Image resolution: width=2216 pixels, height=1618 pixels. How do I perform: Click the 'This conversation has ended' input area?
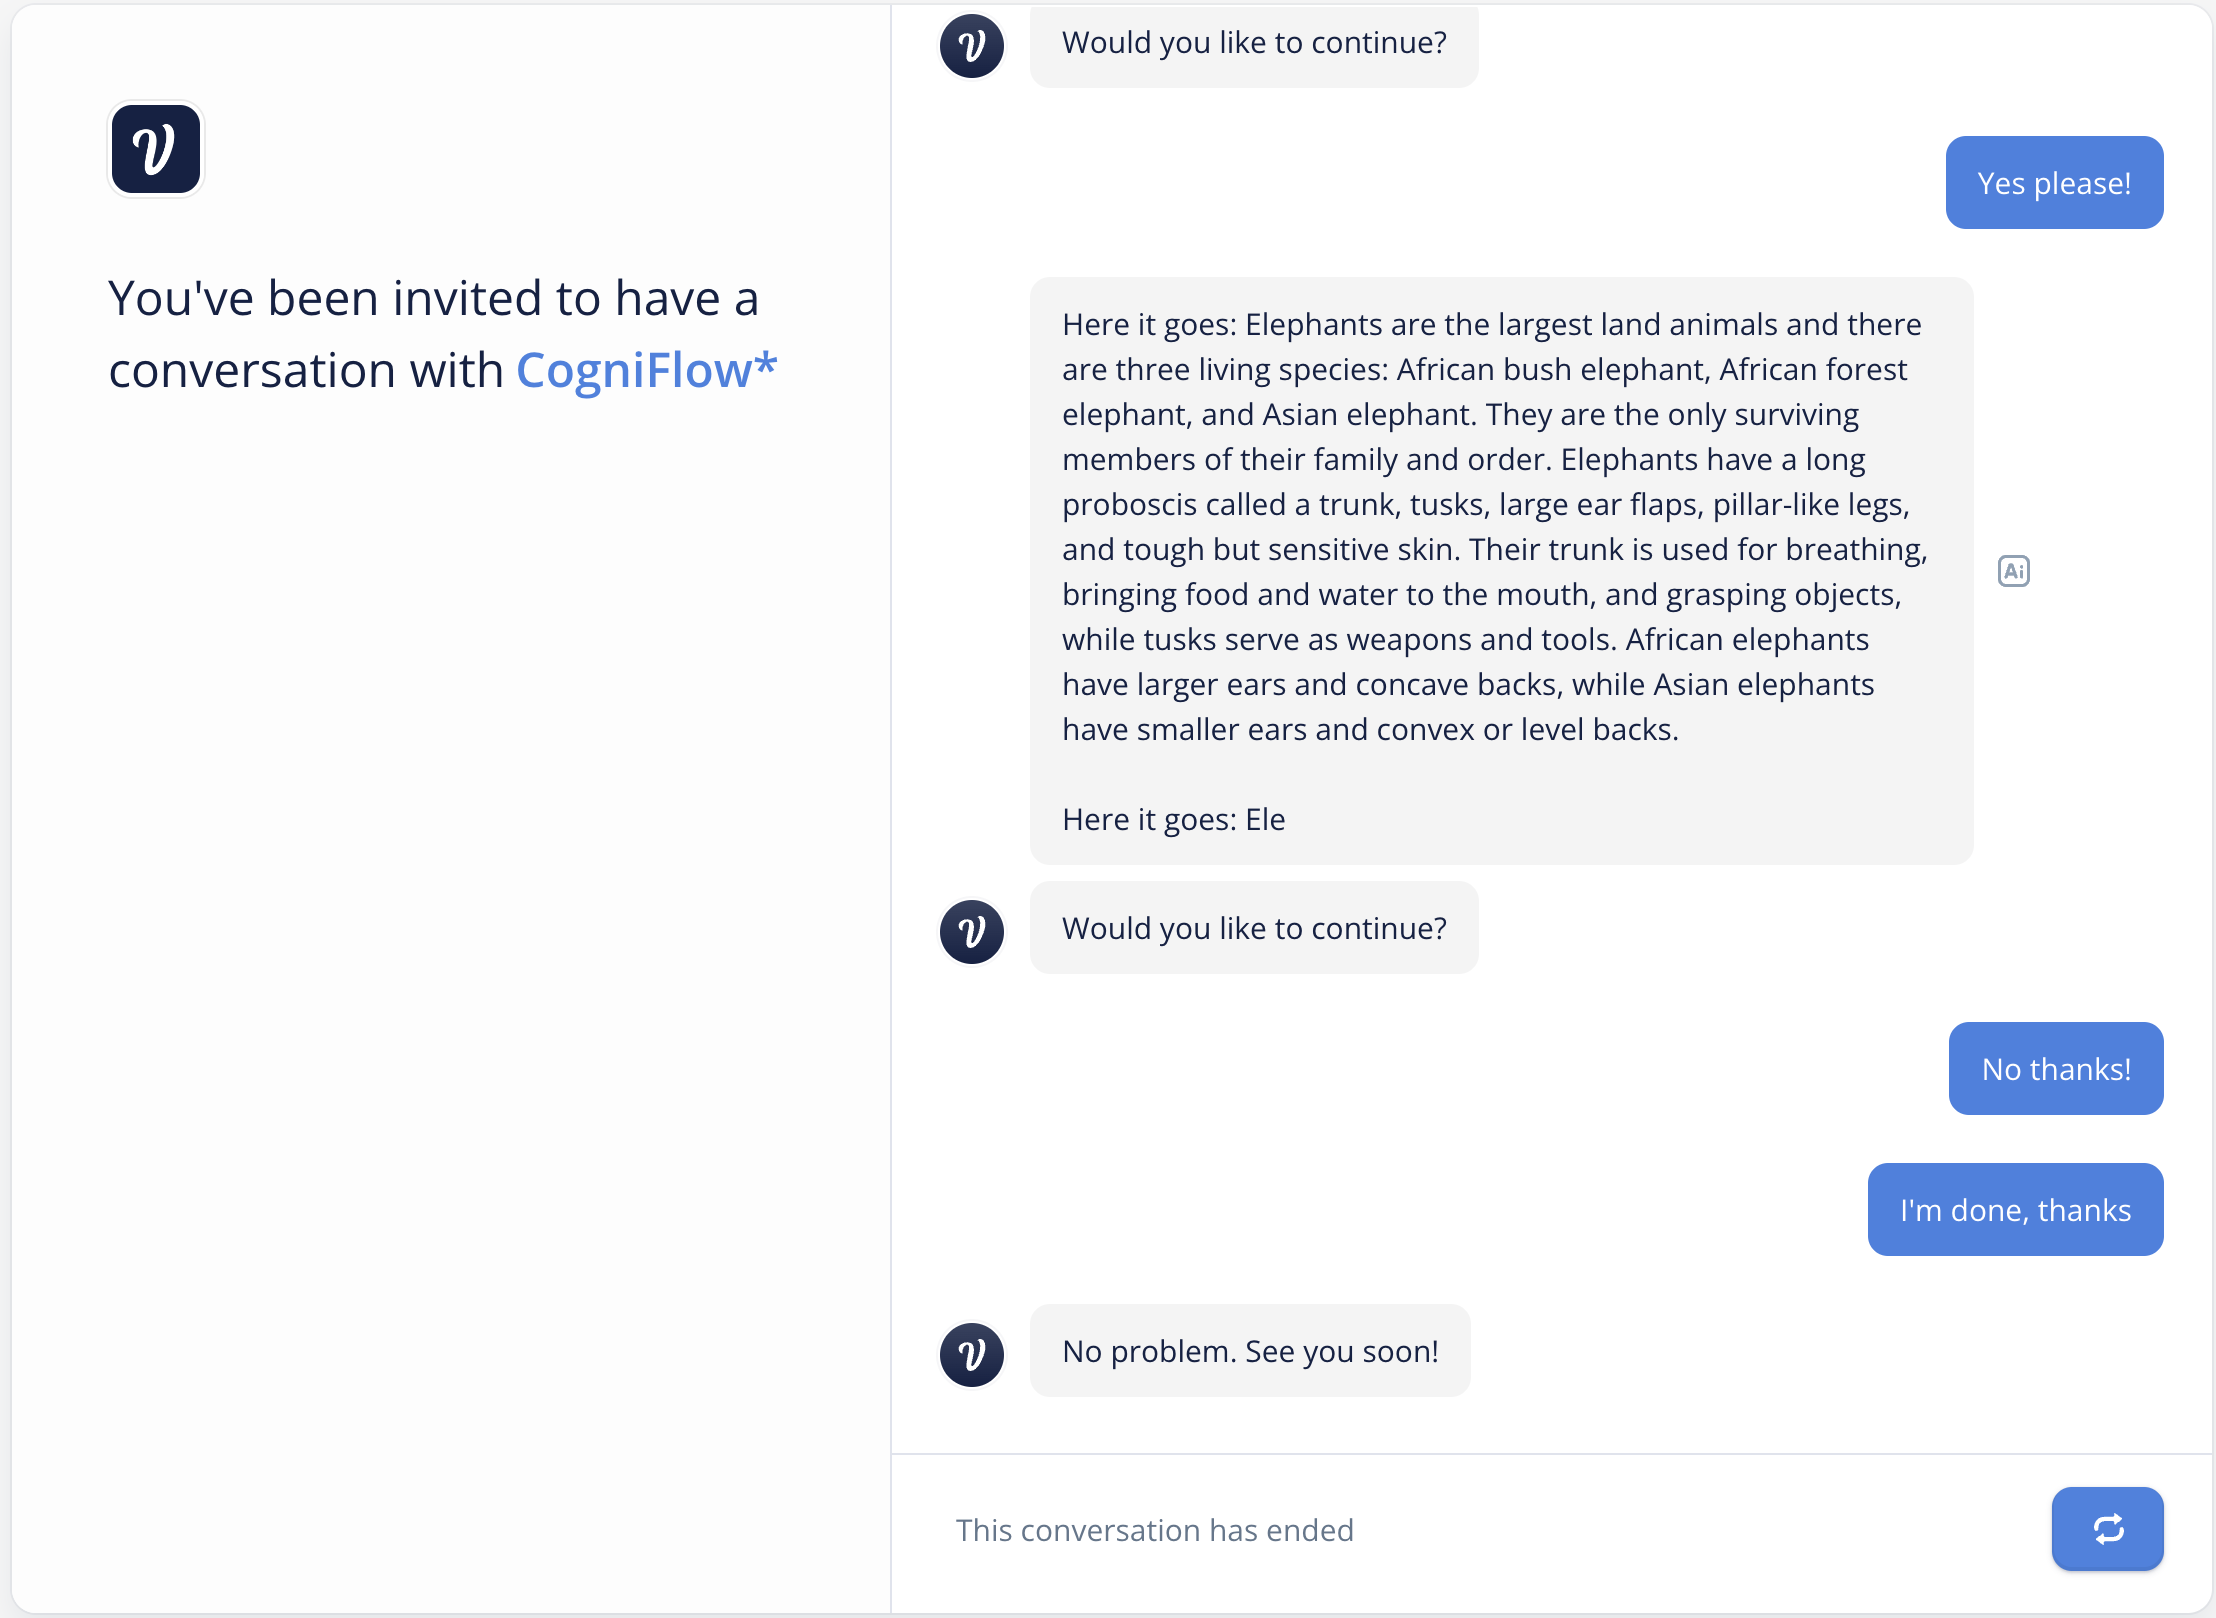pyautogui.click(x=1154, y=1530)
